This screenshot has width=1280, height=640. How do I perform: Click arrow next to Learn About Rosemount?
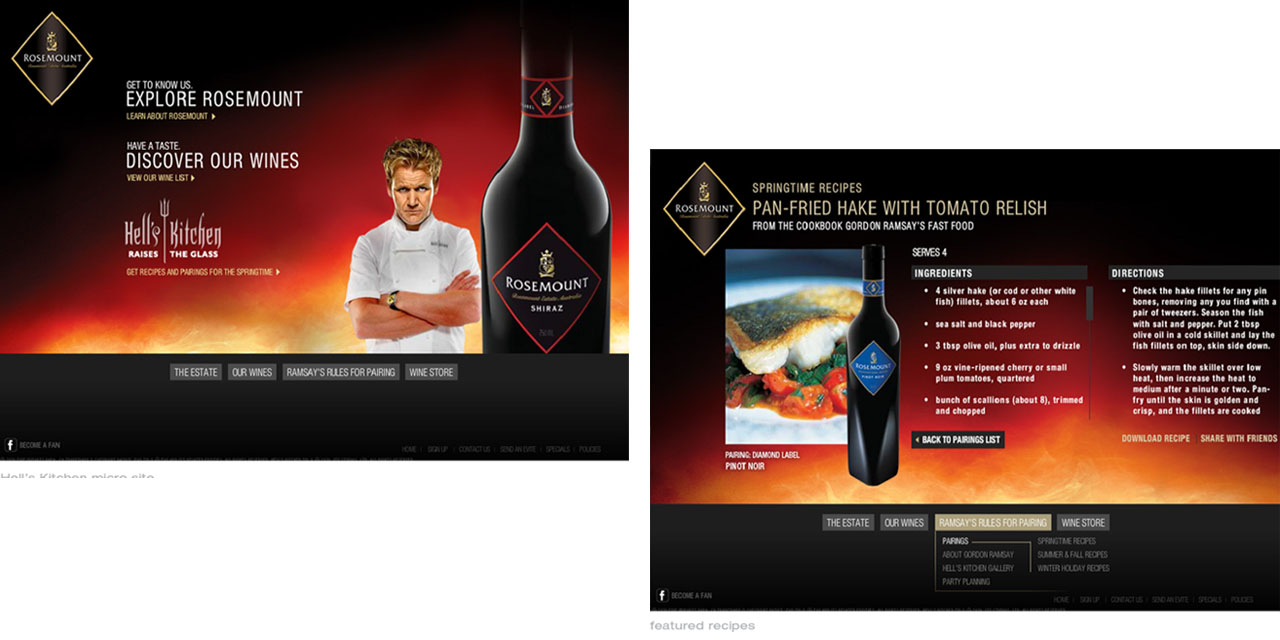[x=213, y=116]
